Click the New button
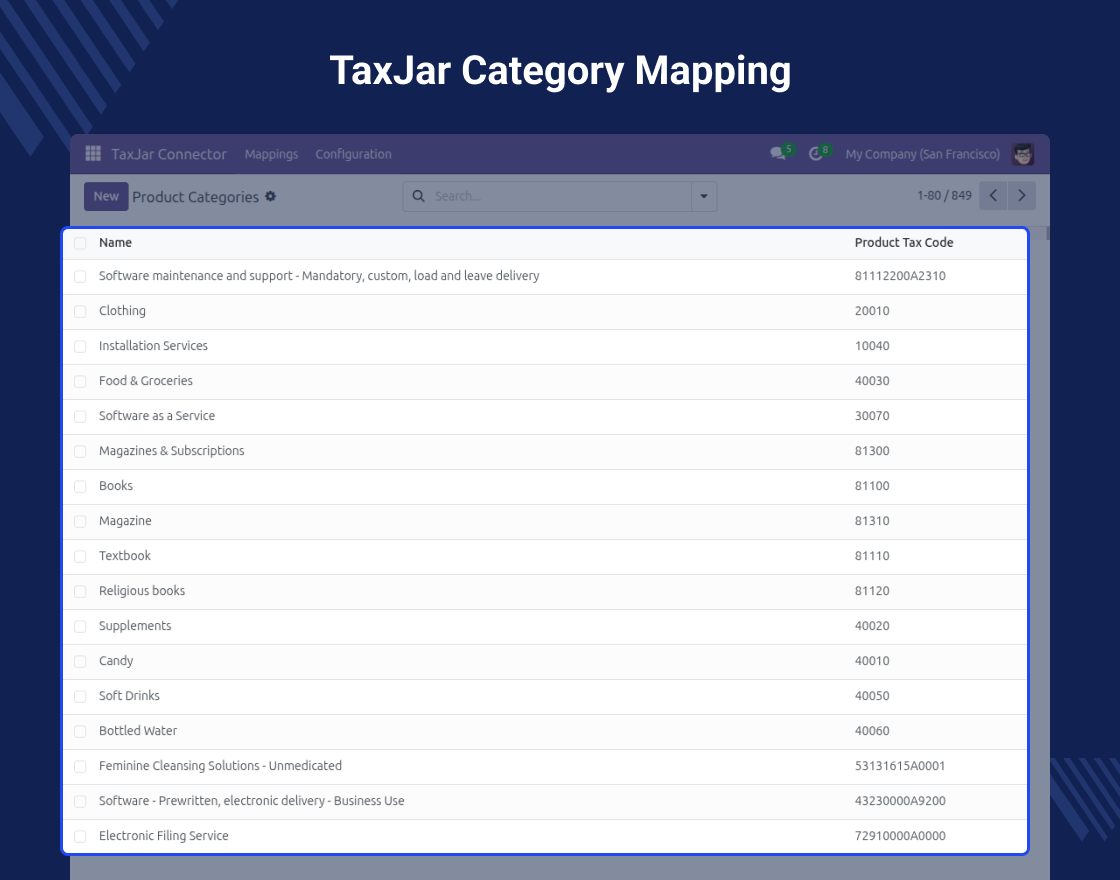1120x880 pixels. click(x=106, y=196)
